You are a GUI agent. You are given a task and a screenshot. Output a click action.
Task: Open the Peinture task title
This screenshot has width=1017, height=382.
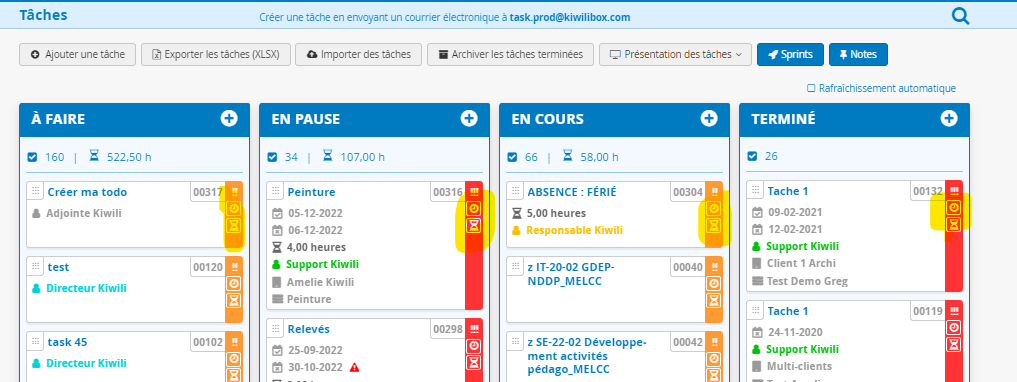tap(311, 192)
